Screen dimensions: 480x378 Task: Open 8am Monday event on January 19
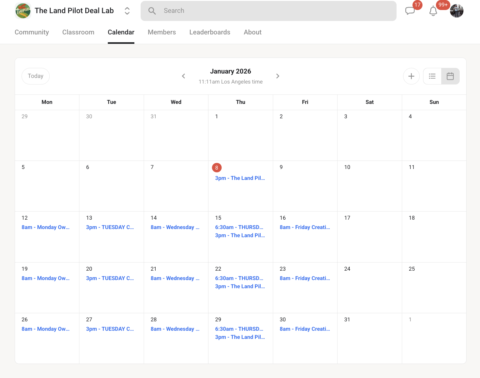tap(46, 278)
